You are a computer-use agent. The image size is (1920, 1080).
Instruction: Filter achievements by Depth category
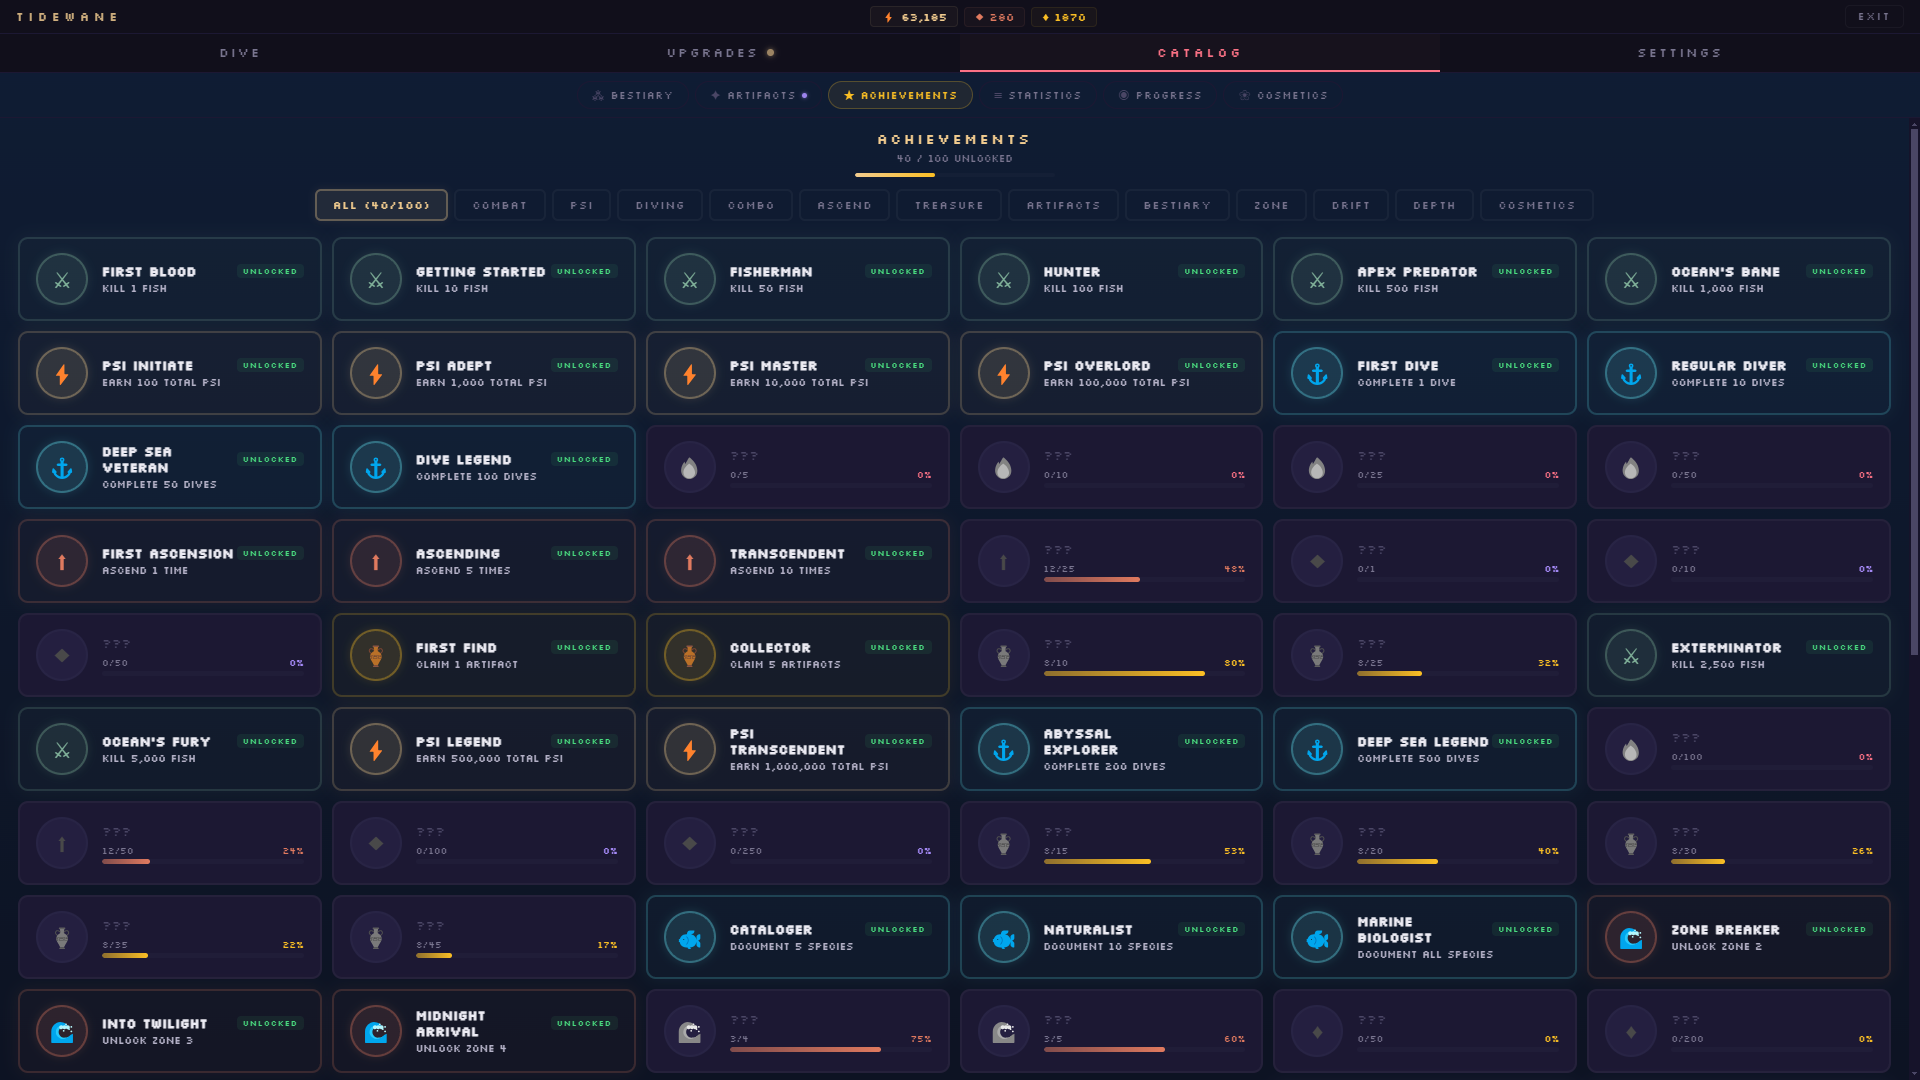[x=1434, y=205]
